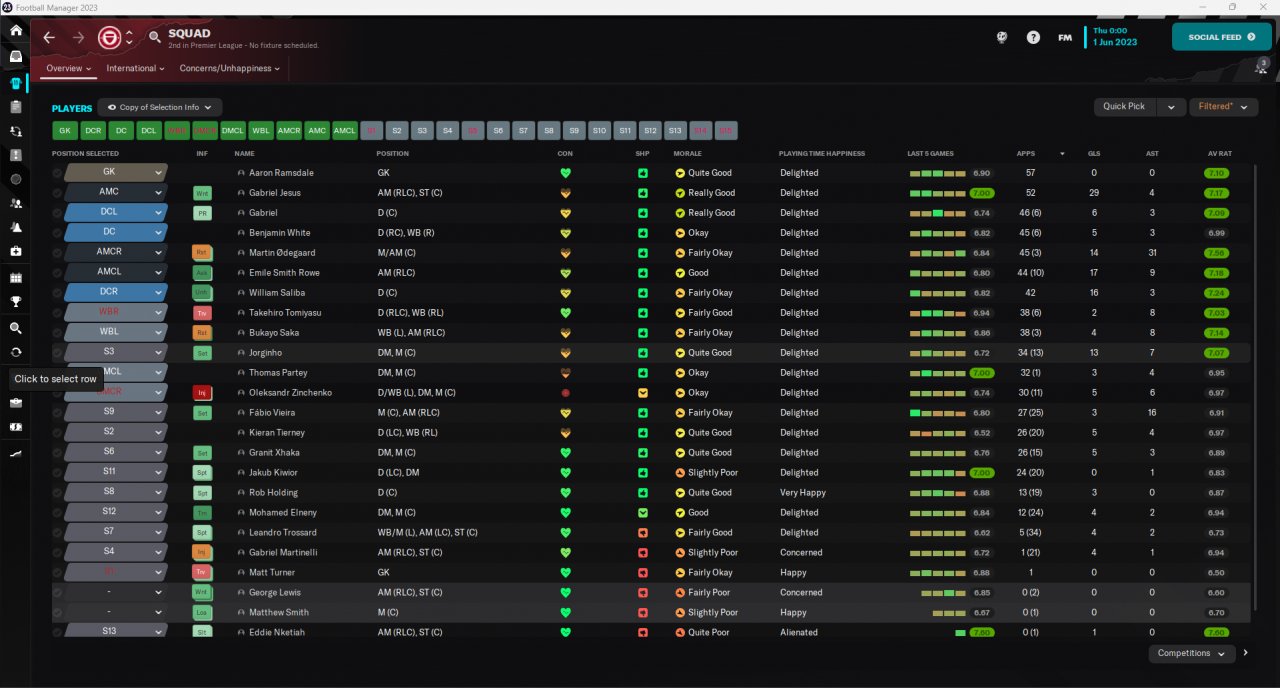Tick the selection circle for Kieran Tierney
This screenshot has width=1280, height=688.
coord(57,433)
